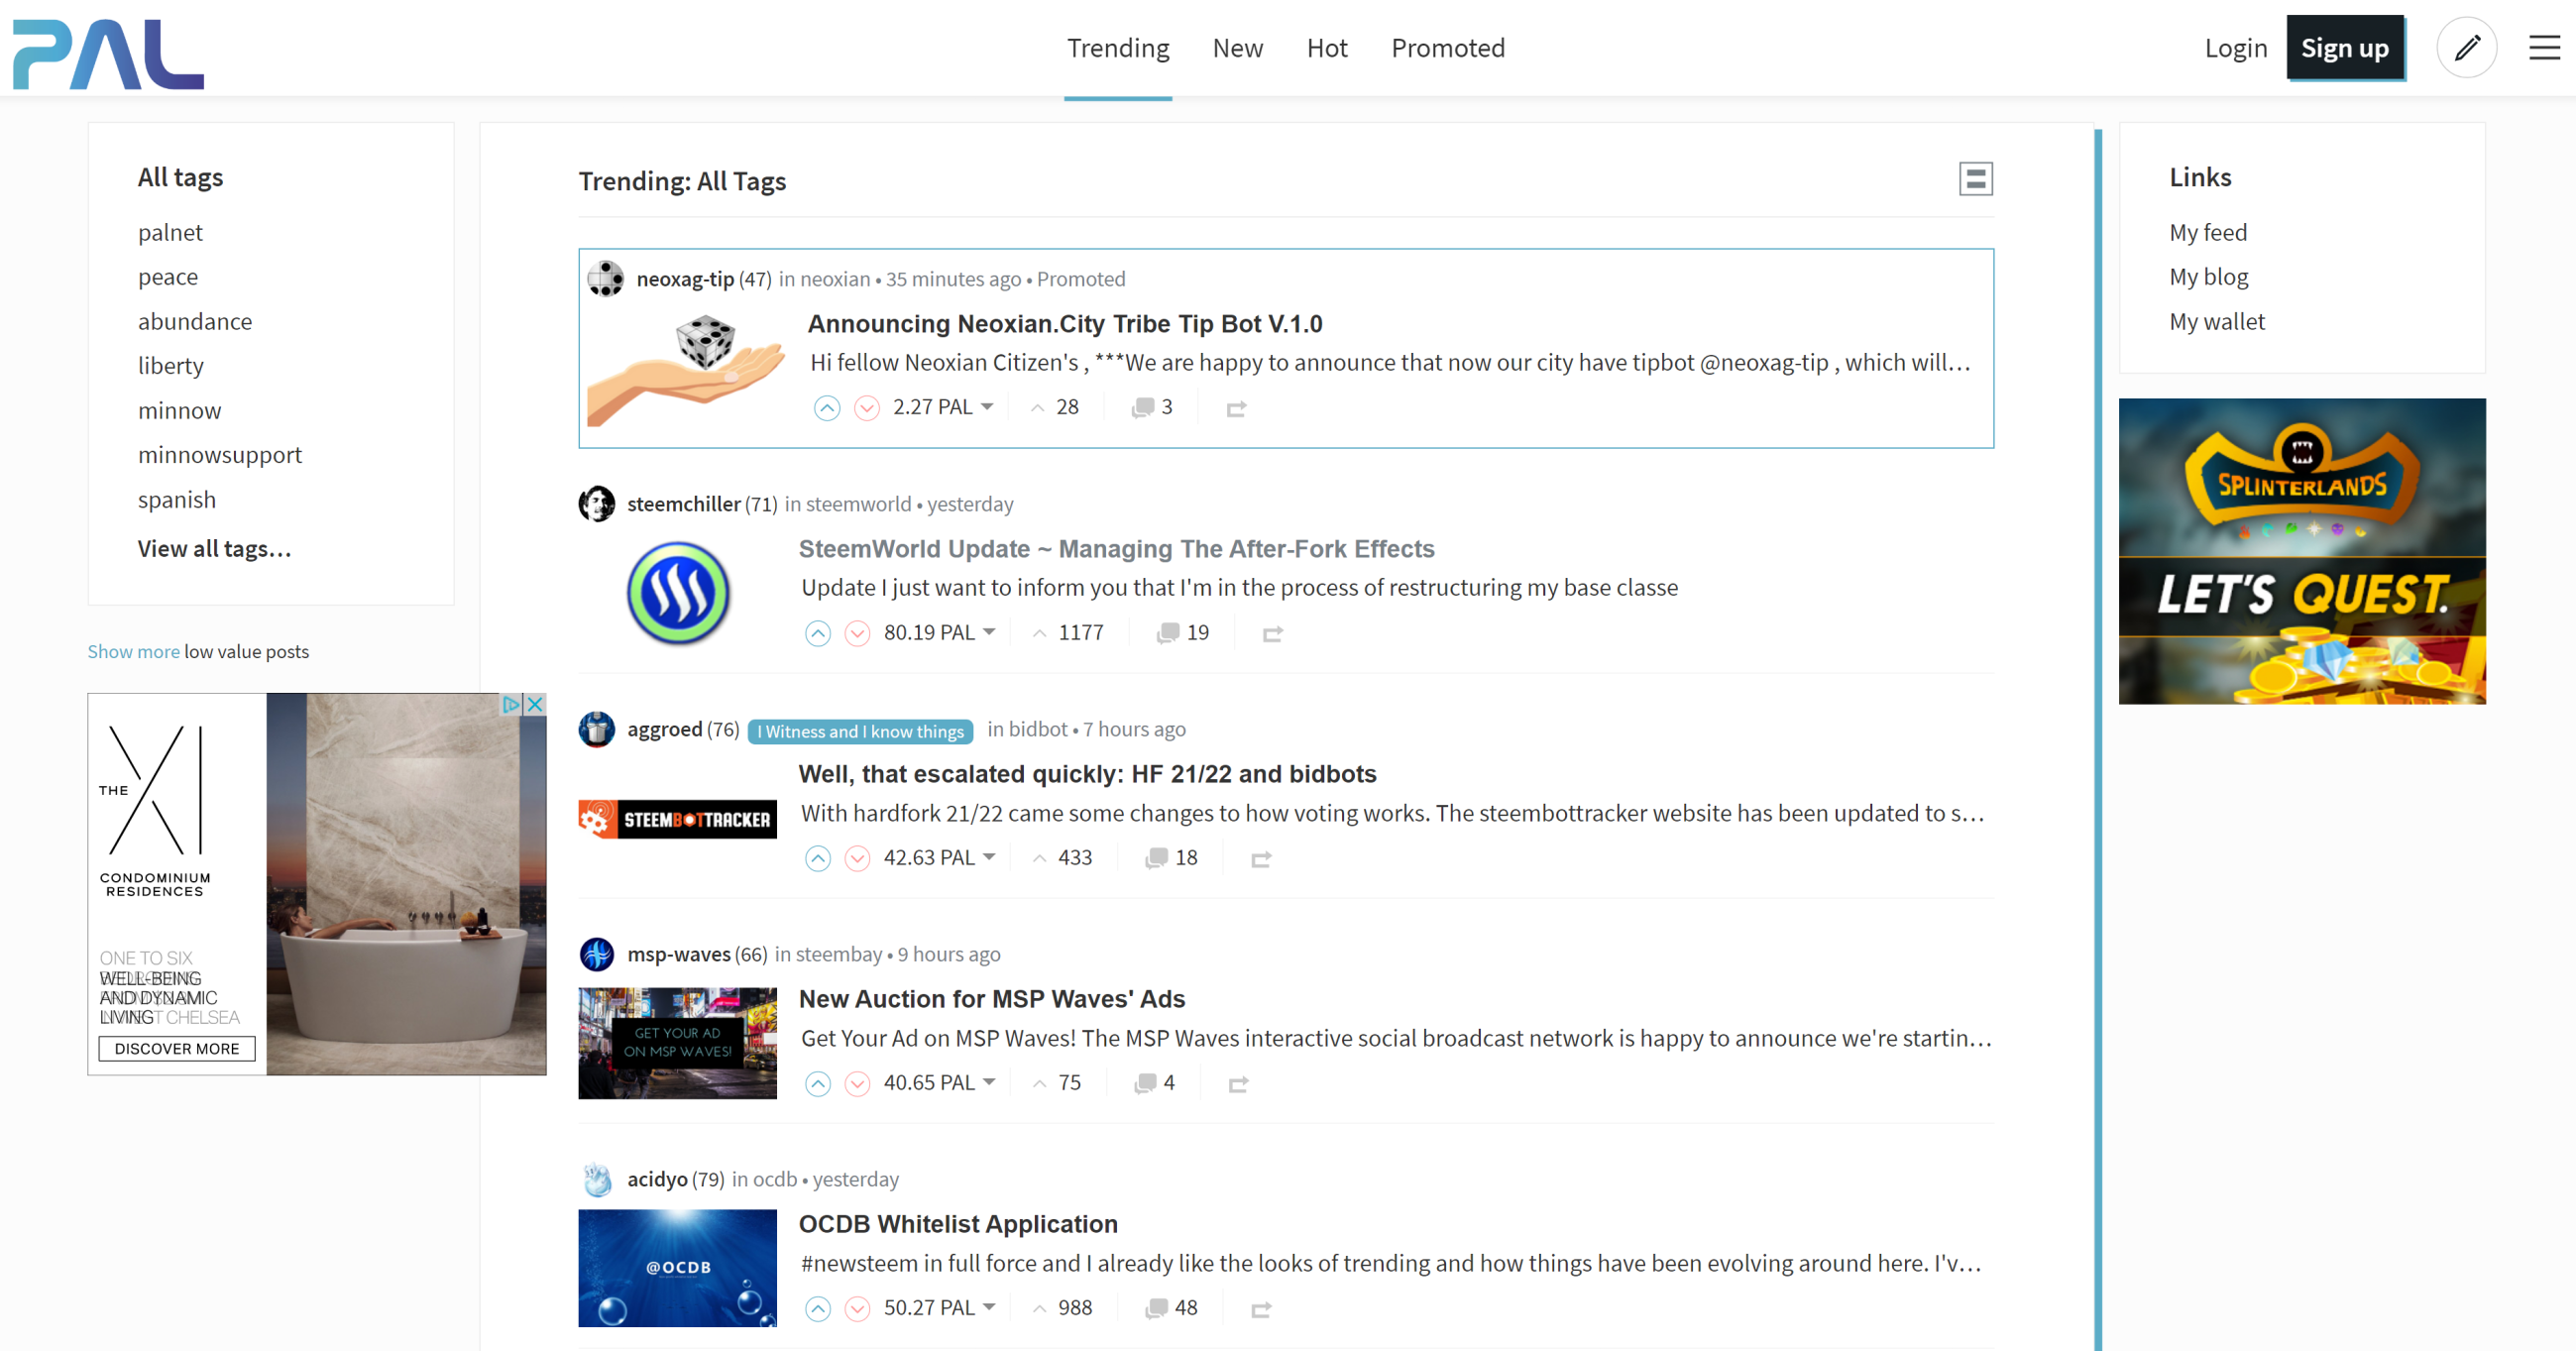This screenshot has height=1351, width=2576.
Task: Upvote the HF 21/22 and bidbots post
Action: pyautogui.click(x=817, y=858)
